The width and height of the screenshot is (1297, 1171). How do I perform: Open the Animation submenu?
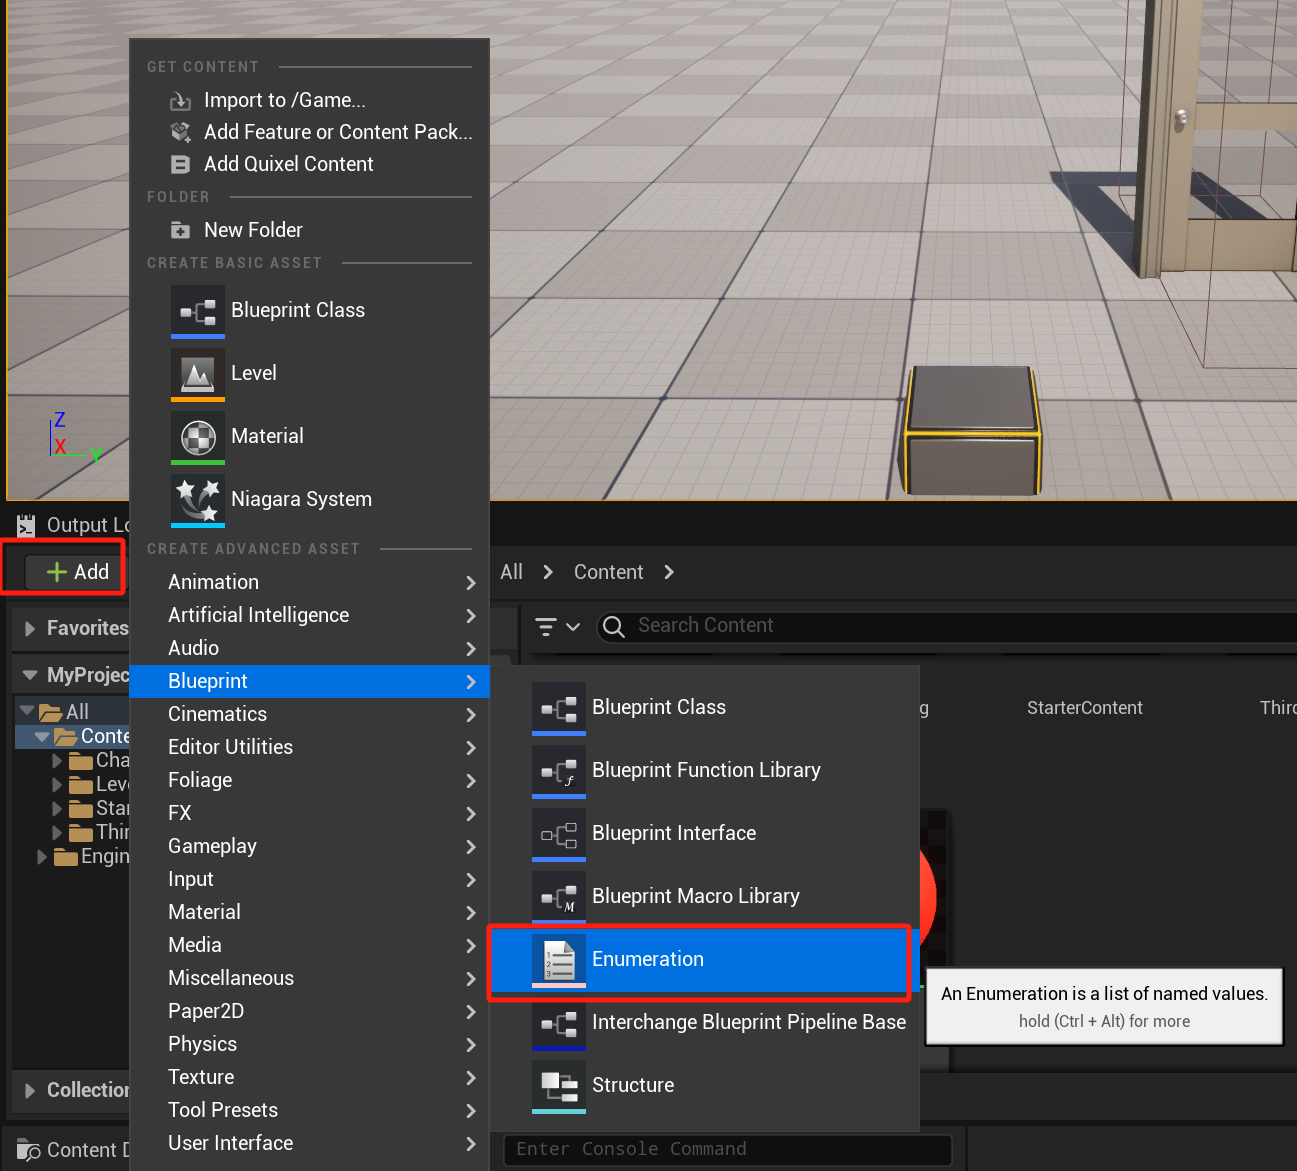click(310, 582)
